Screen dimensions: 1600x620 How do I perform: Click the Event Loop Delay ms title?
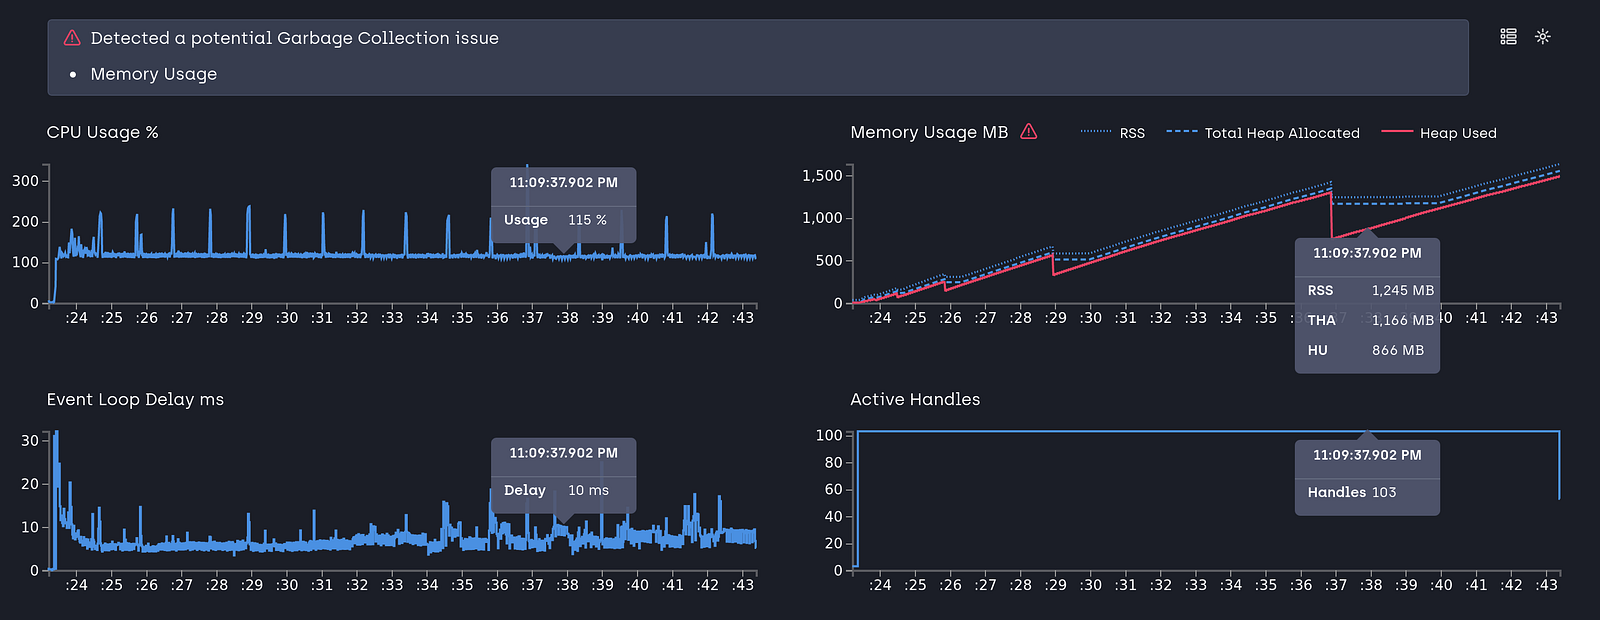tap(135, 399)
